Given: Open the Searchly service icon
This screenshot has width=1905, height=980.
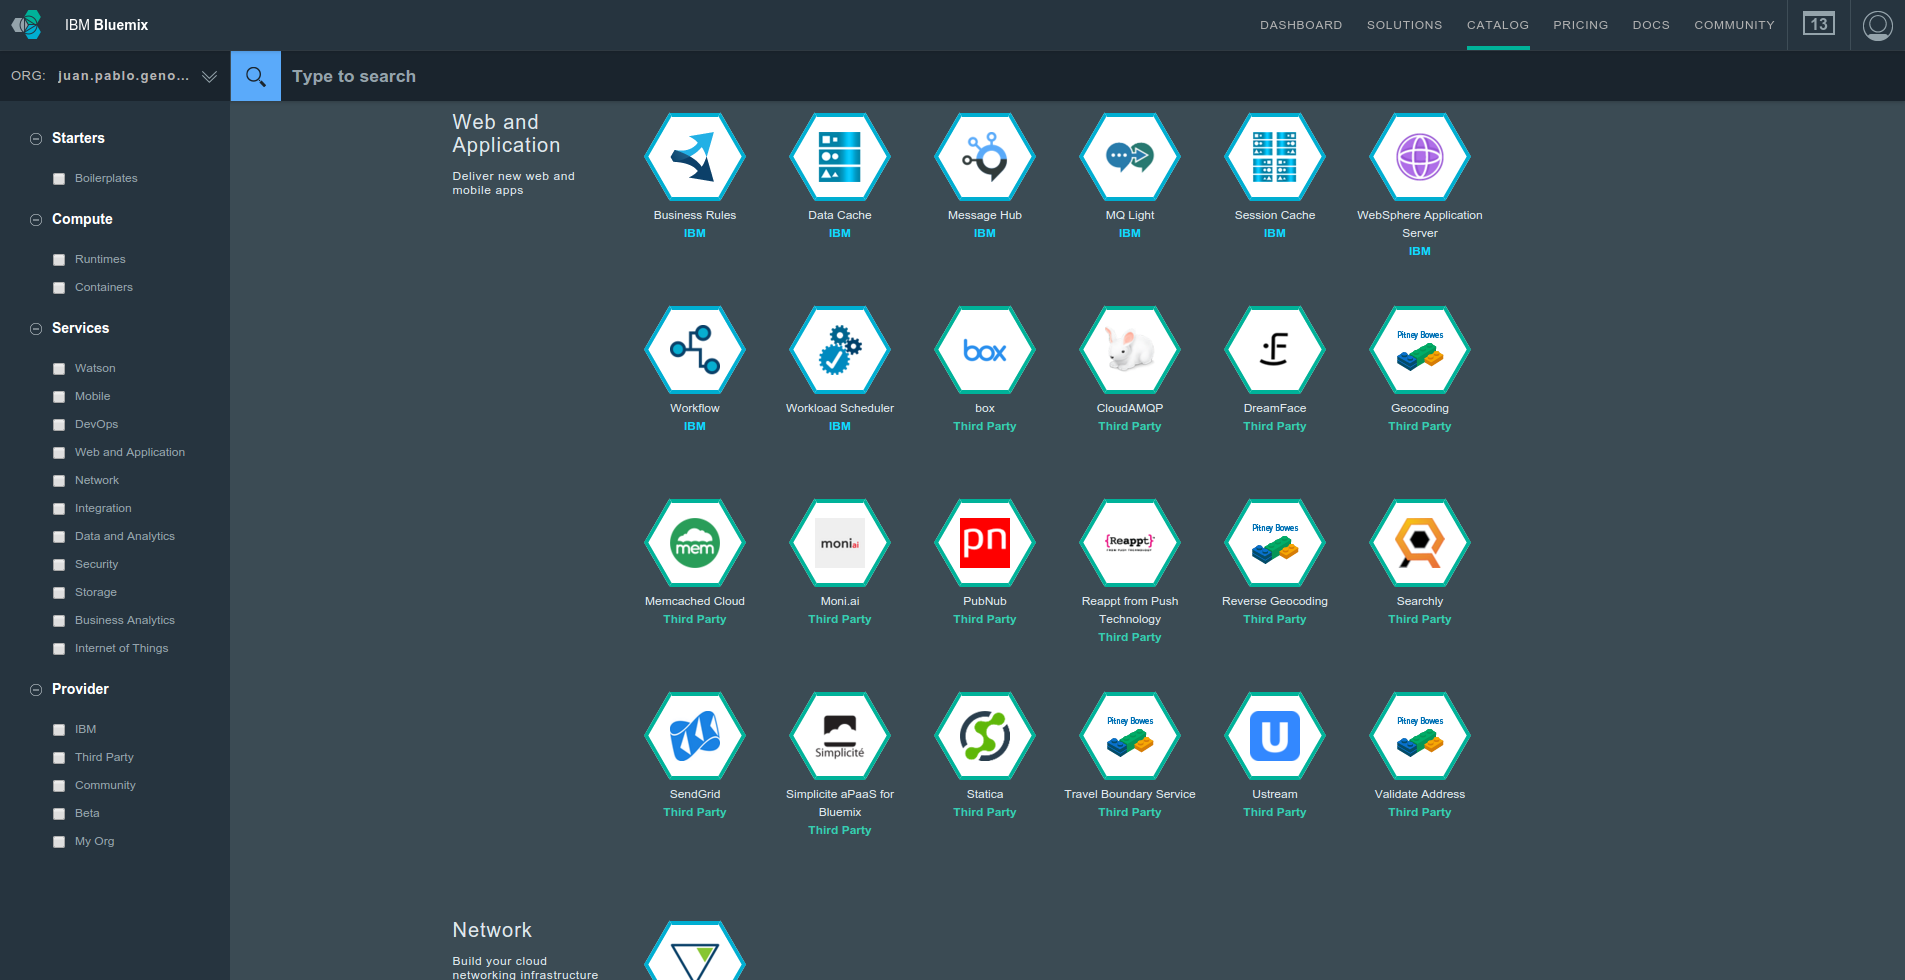Looking at the screenshot, I should [1420, 543].
